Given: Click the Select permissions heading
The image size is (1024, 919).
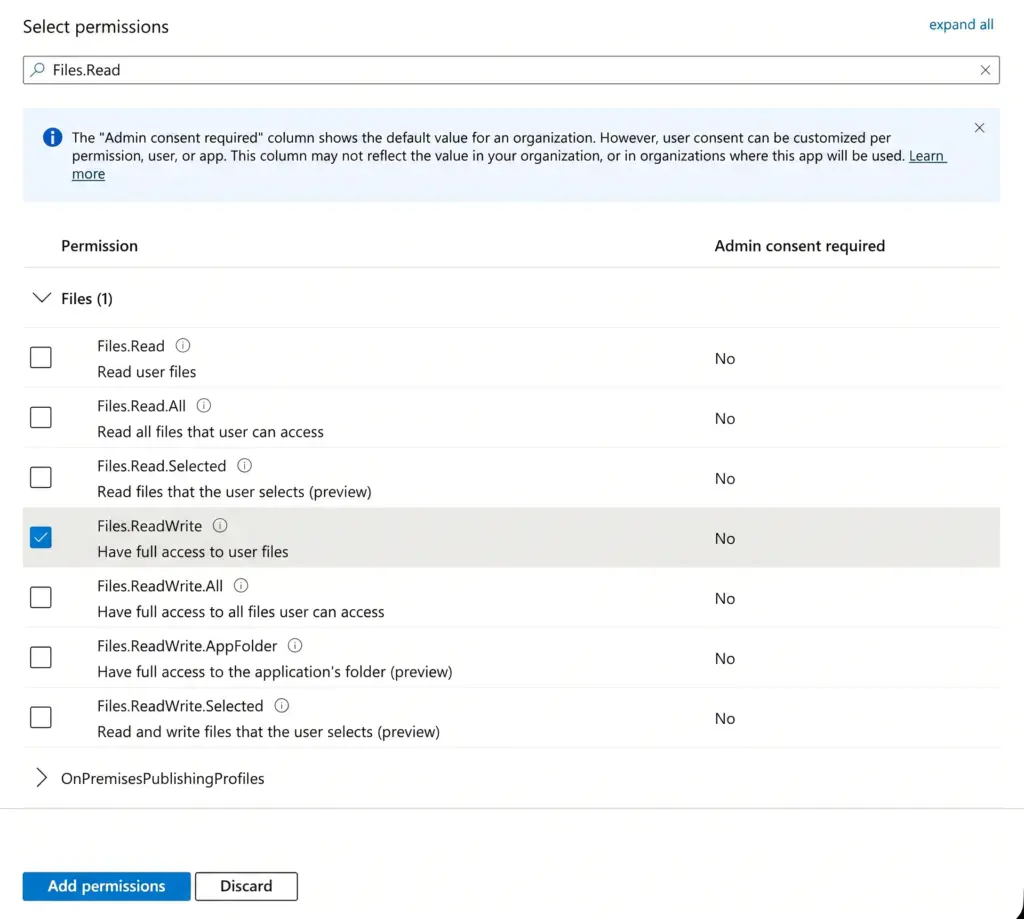Looking at the screenshot, I should 95,27.
